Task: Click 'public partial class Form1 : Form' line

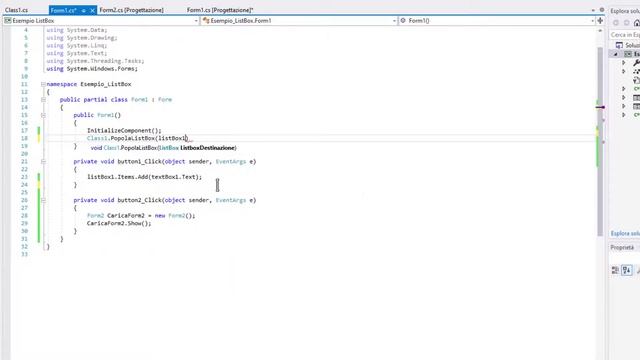Action: (116, 100)
